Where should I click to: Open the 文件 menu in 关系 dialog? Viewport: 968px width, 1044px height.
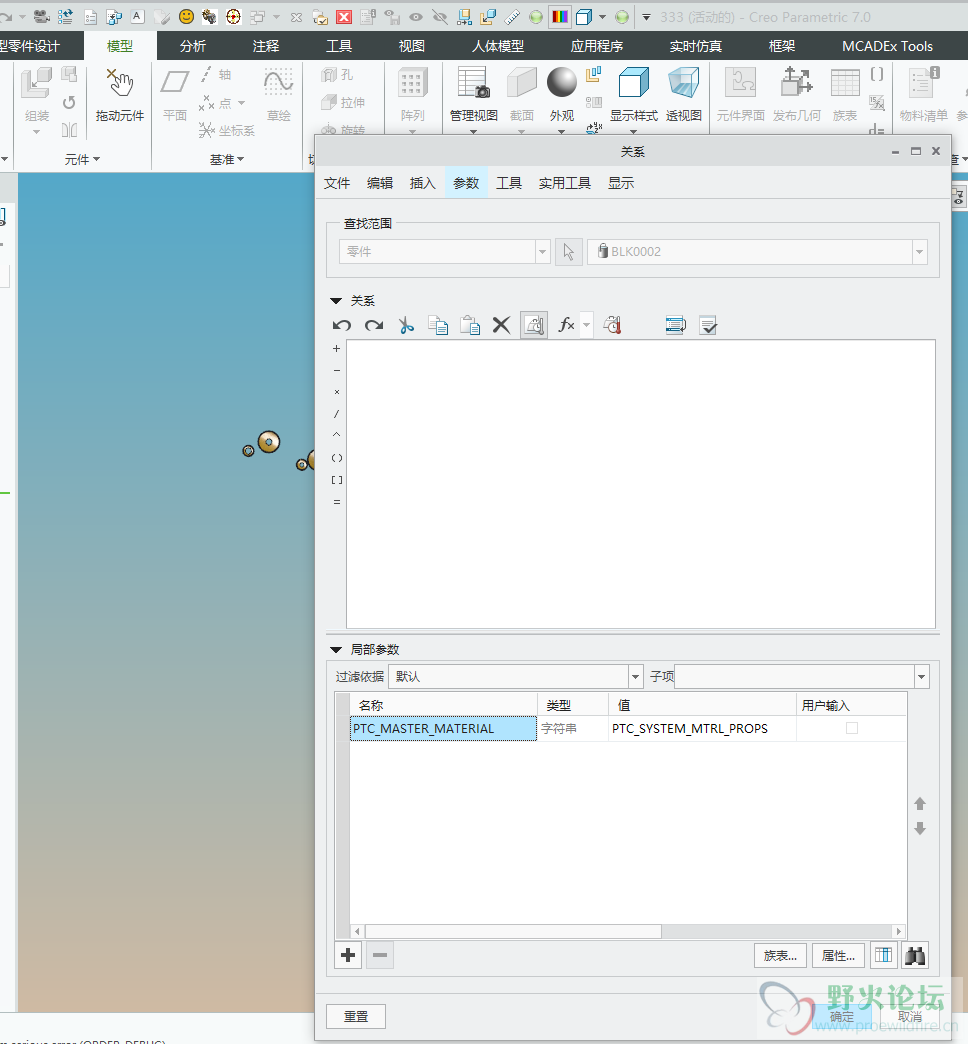pyautogui.click(x=337, y=183)
